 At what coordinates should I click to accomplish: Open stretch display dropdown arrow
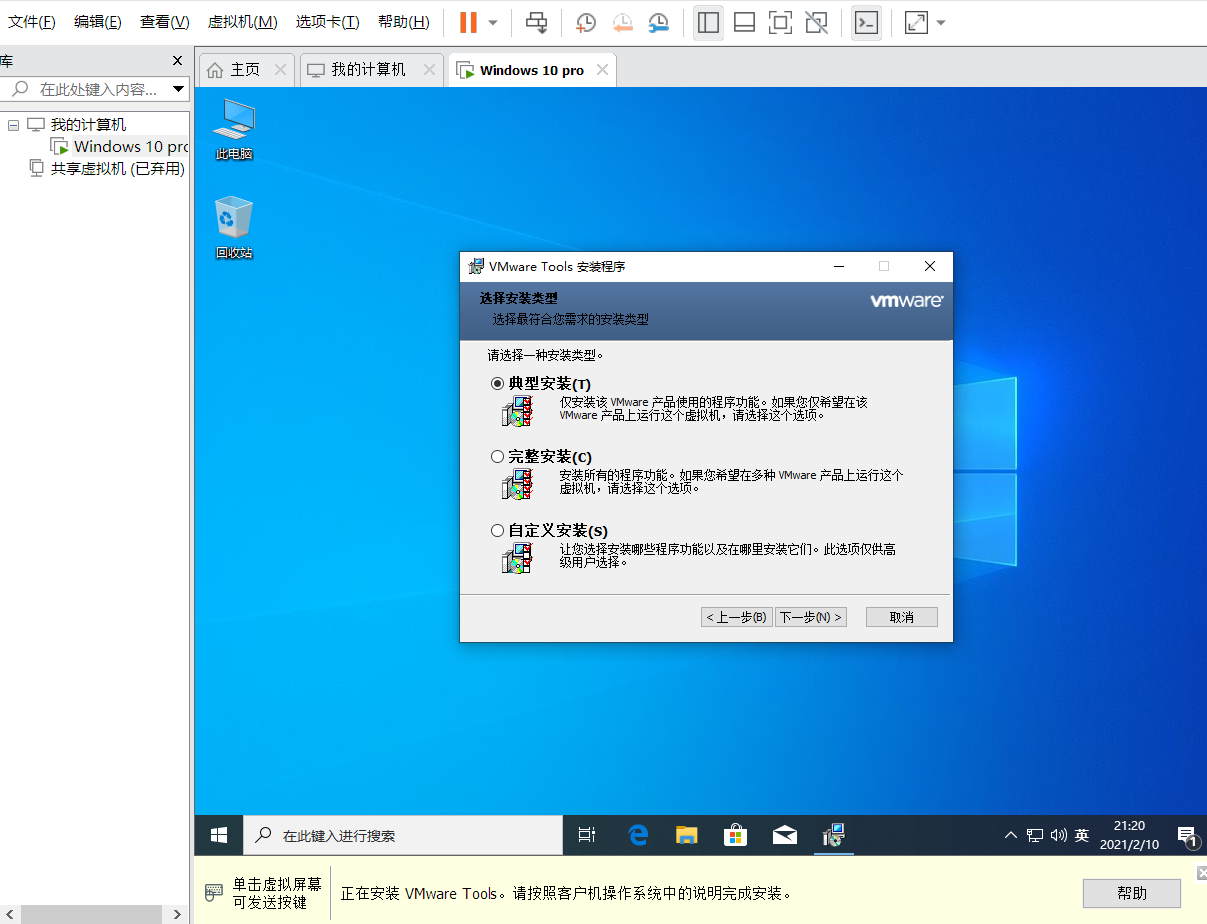pyautogui.click(x=941, y=23)
